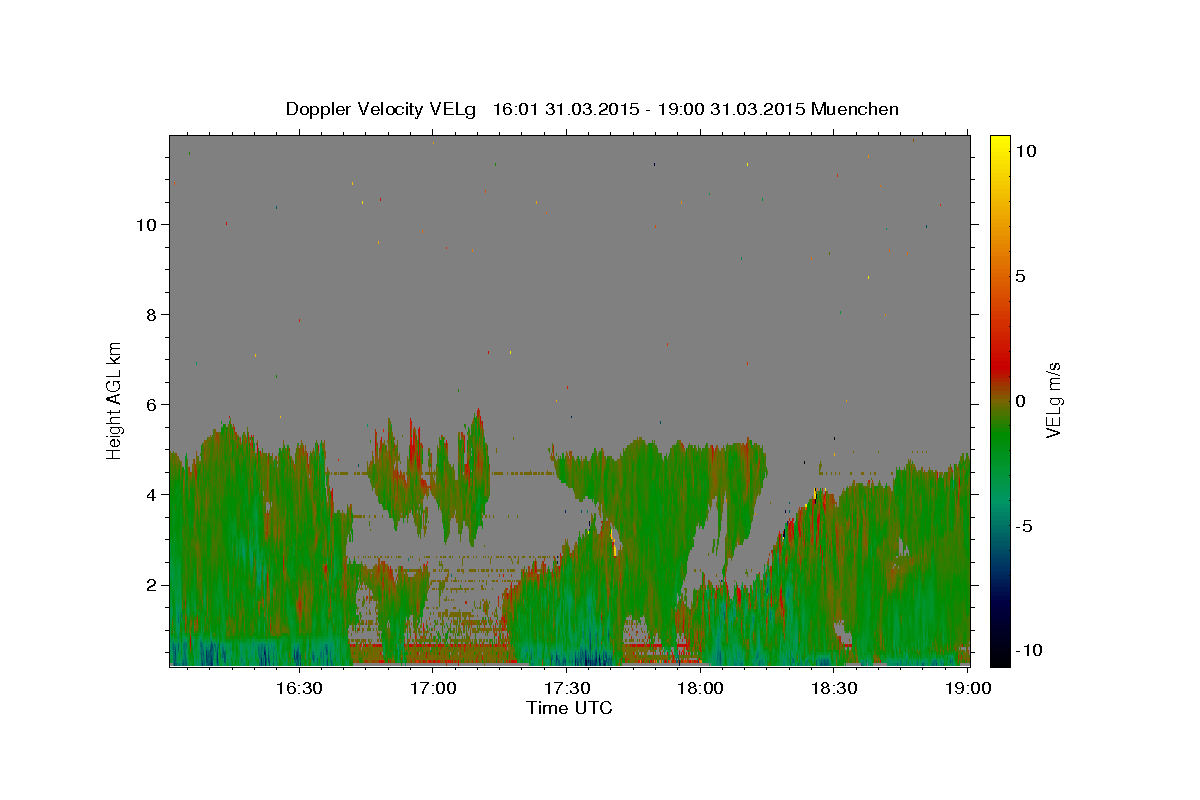Click the Time UTC axis title

[x=569, y=708]
